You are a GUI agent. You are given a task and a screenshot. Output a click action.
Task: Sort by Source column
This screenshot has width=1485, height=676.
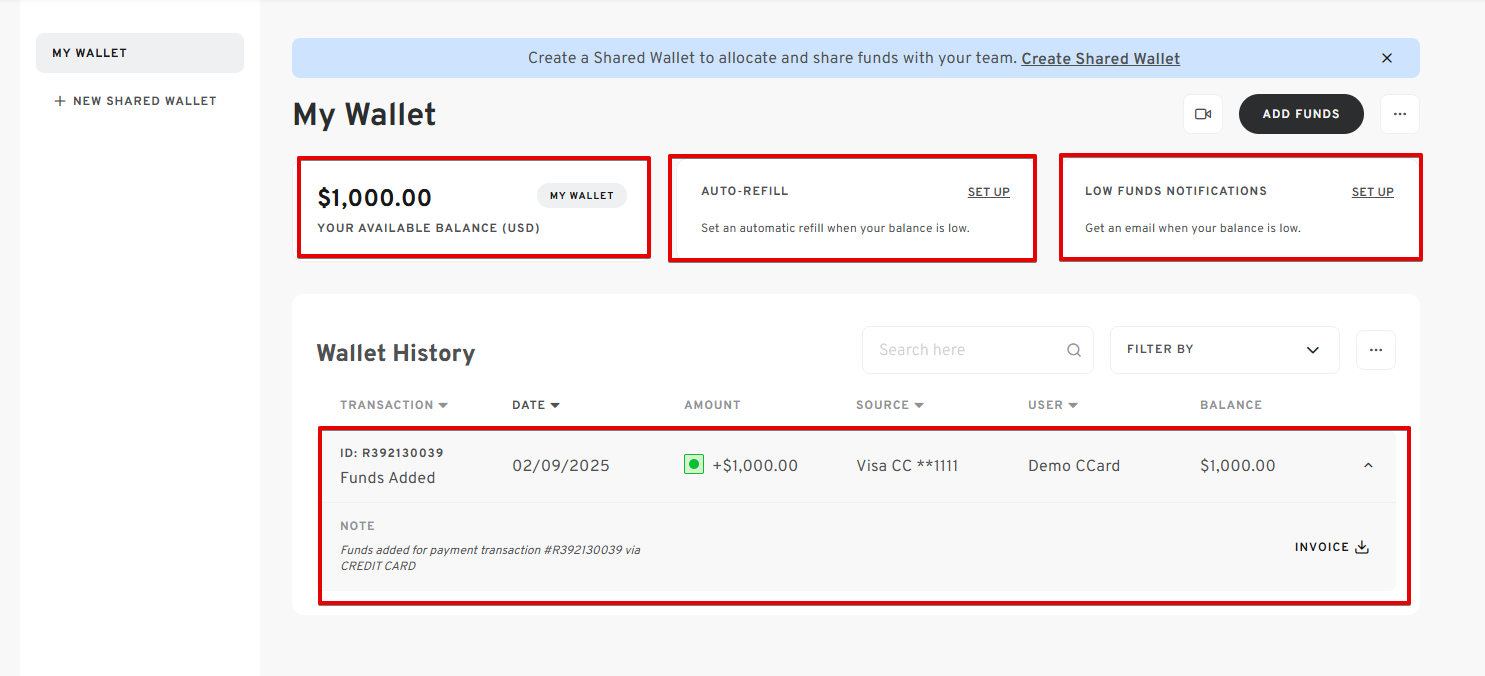tap(890, 405)
